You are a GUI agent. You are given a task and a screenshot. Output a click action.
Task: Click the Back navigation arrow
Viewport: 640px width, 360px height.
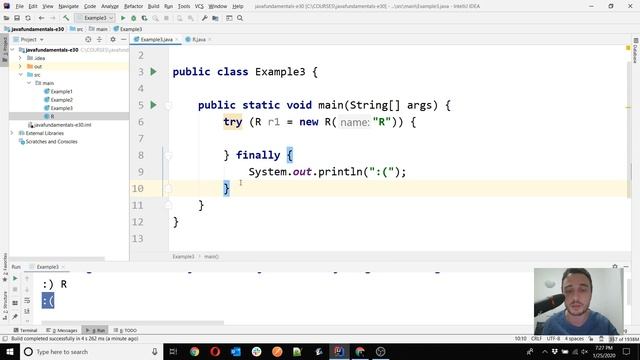point(41,18)
